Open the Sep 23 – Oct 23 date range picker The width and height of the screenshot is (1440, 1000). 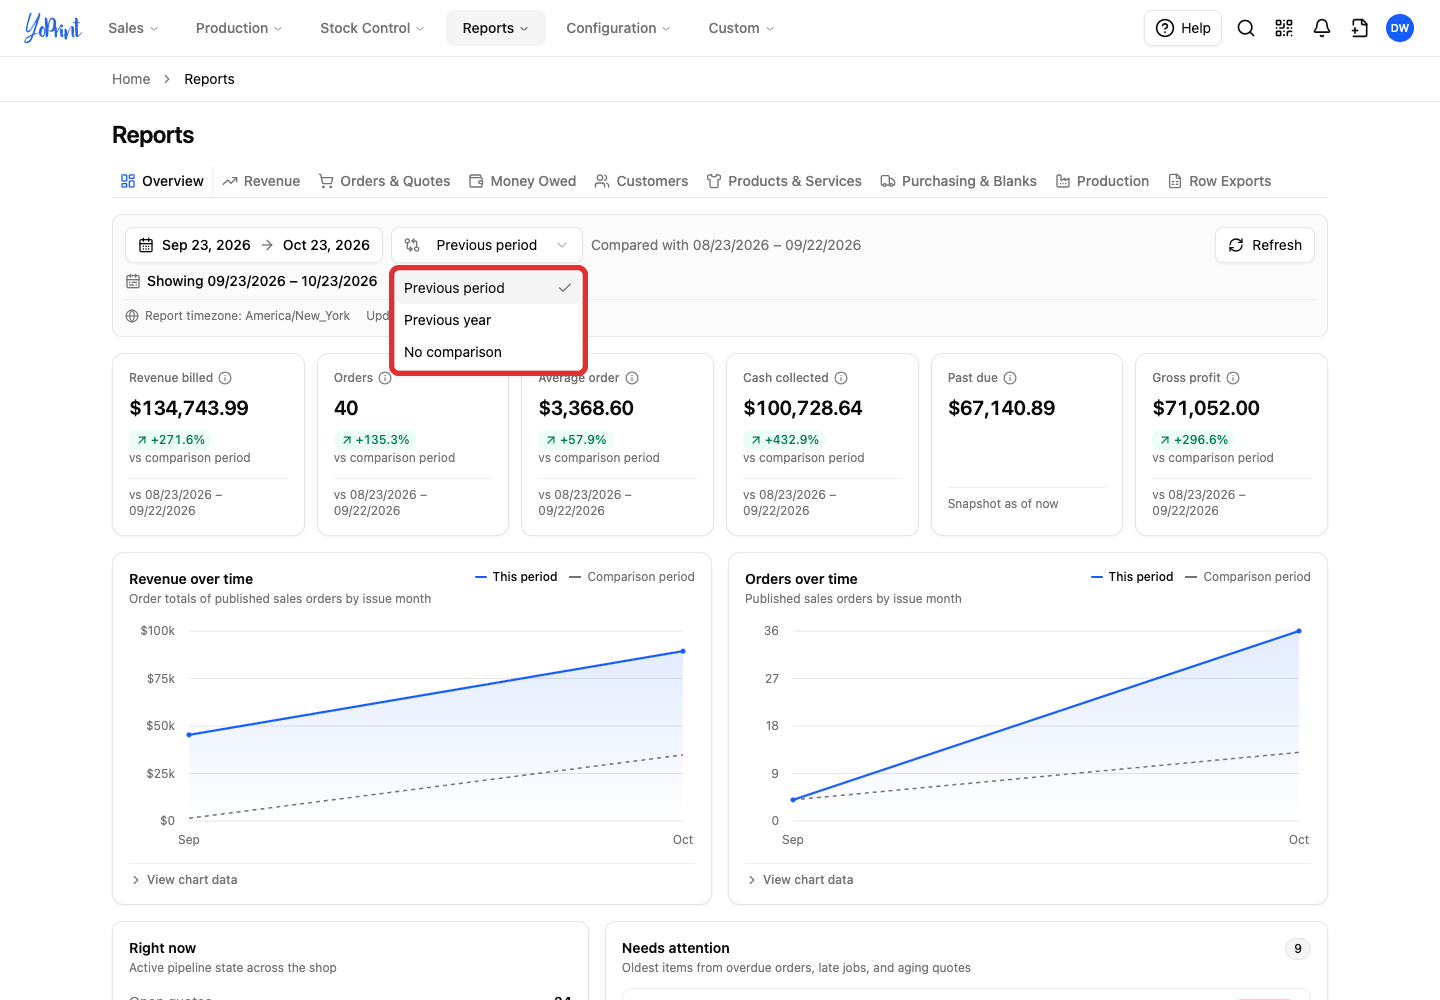click(254, 245)
